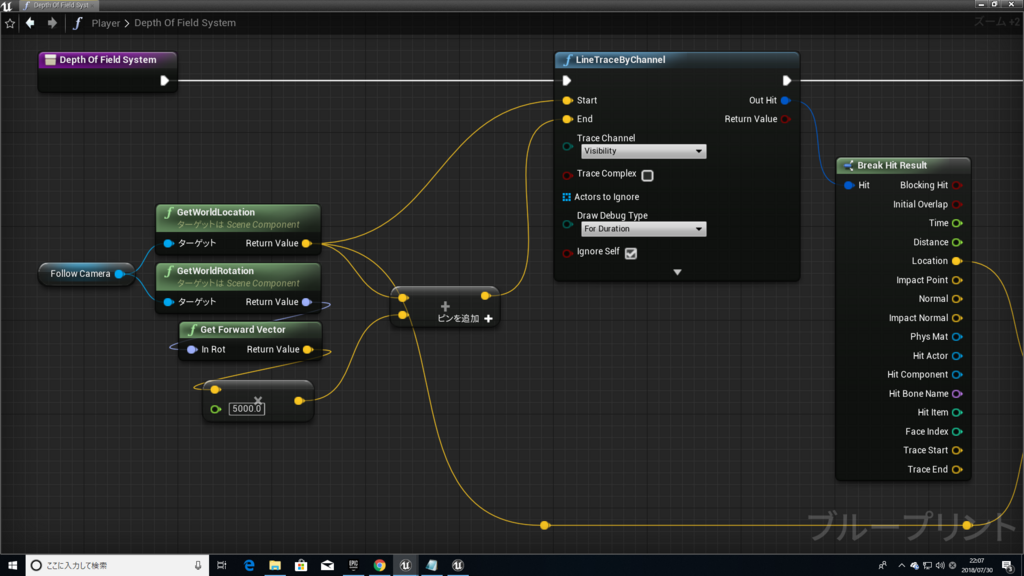Open the Windows Start menu
Image resolution: width=1024 pixels, height=576 pixels.
[12, 566]
